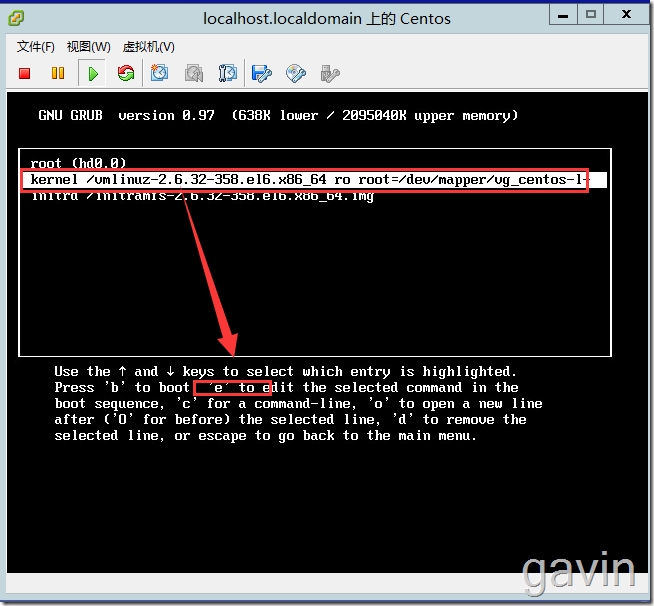This screenshot has width=654, height=606.
Task: Click the floppy drive connect icon
Action: coord(262,74)
